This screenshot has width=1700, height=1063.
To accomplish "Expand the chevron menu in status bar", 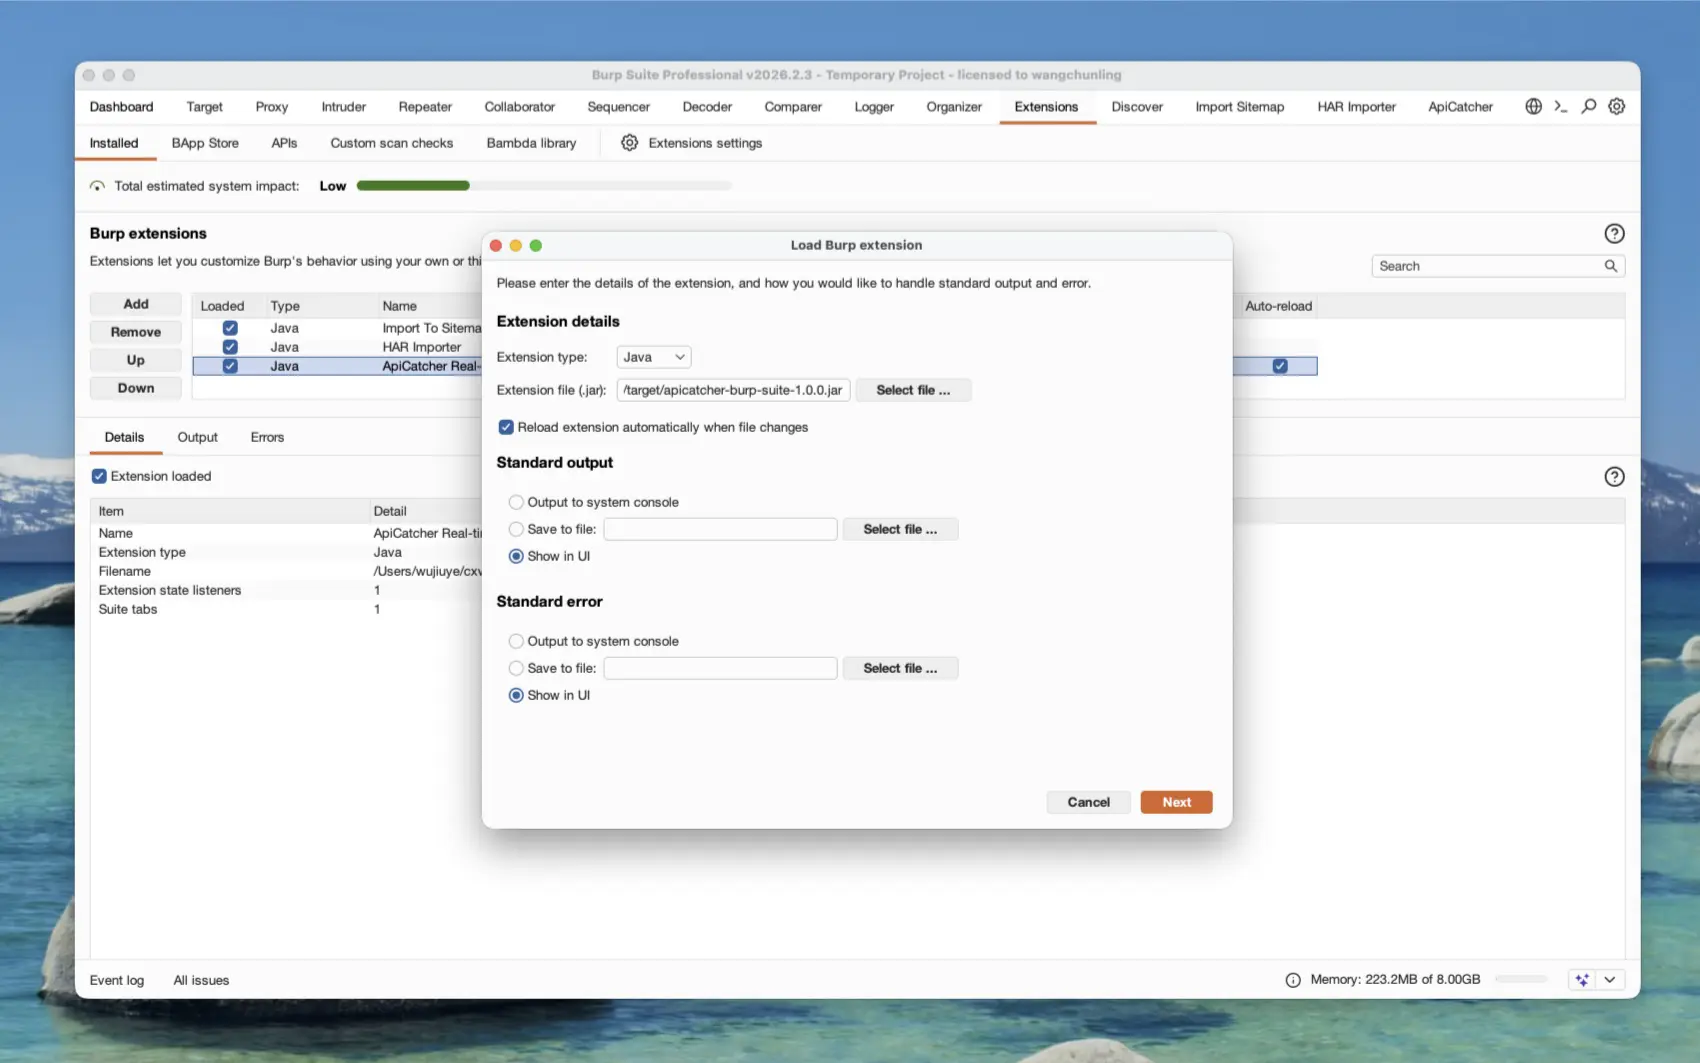I will point(1610,980).
